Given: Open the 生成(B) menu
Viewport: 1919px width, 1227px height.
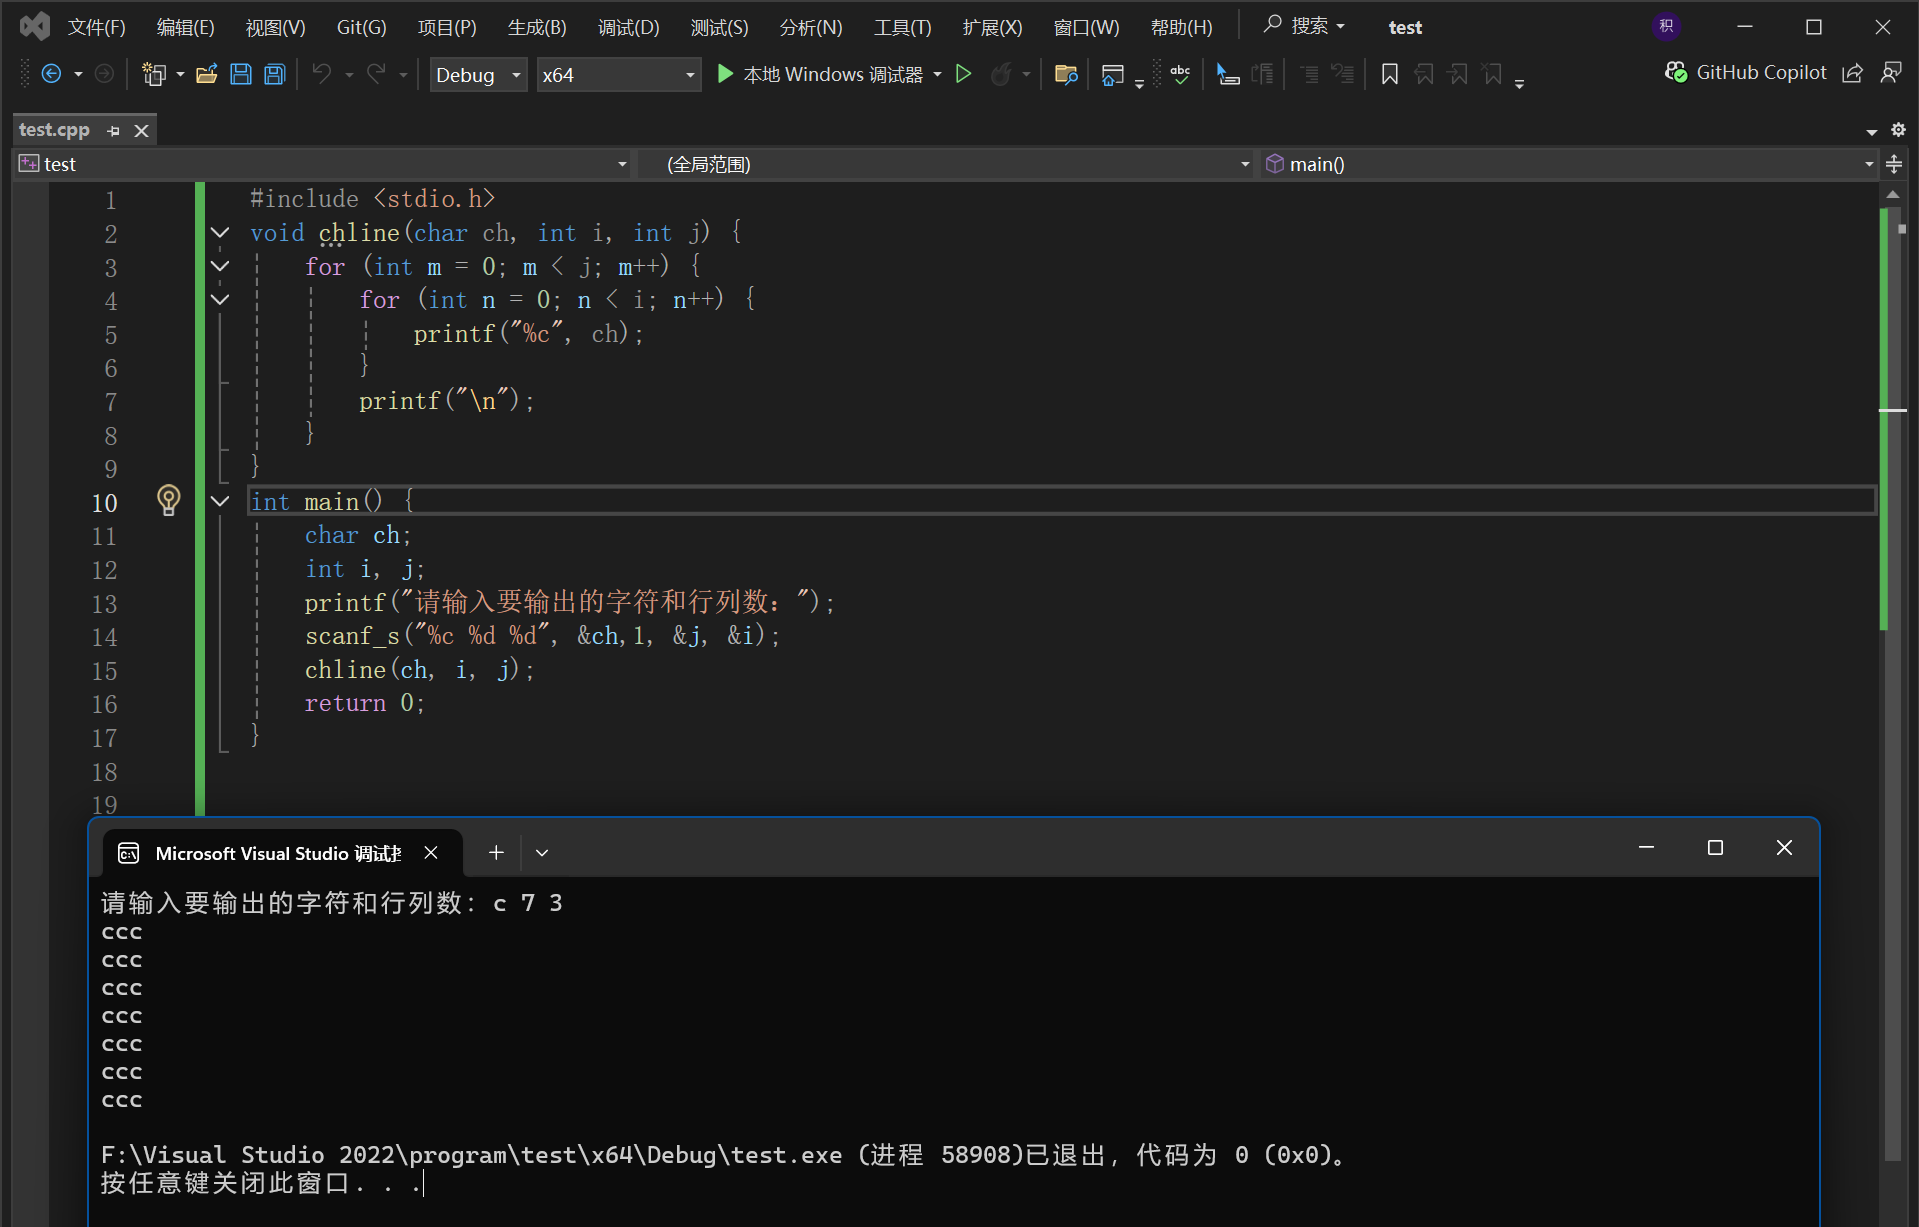Looking at the screenshot, I should tap(537, 27).
